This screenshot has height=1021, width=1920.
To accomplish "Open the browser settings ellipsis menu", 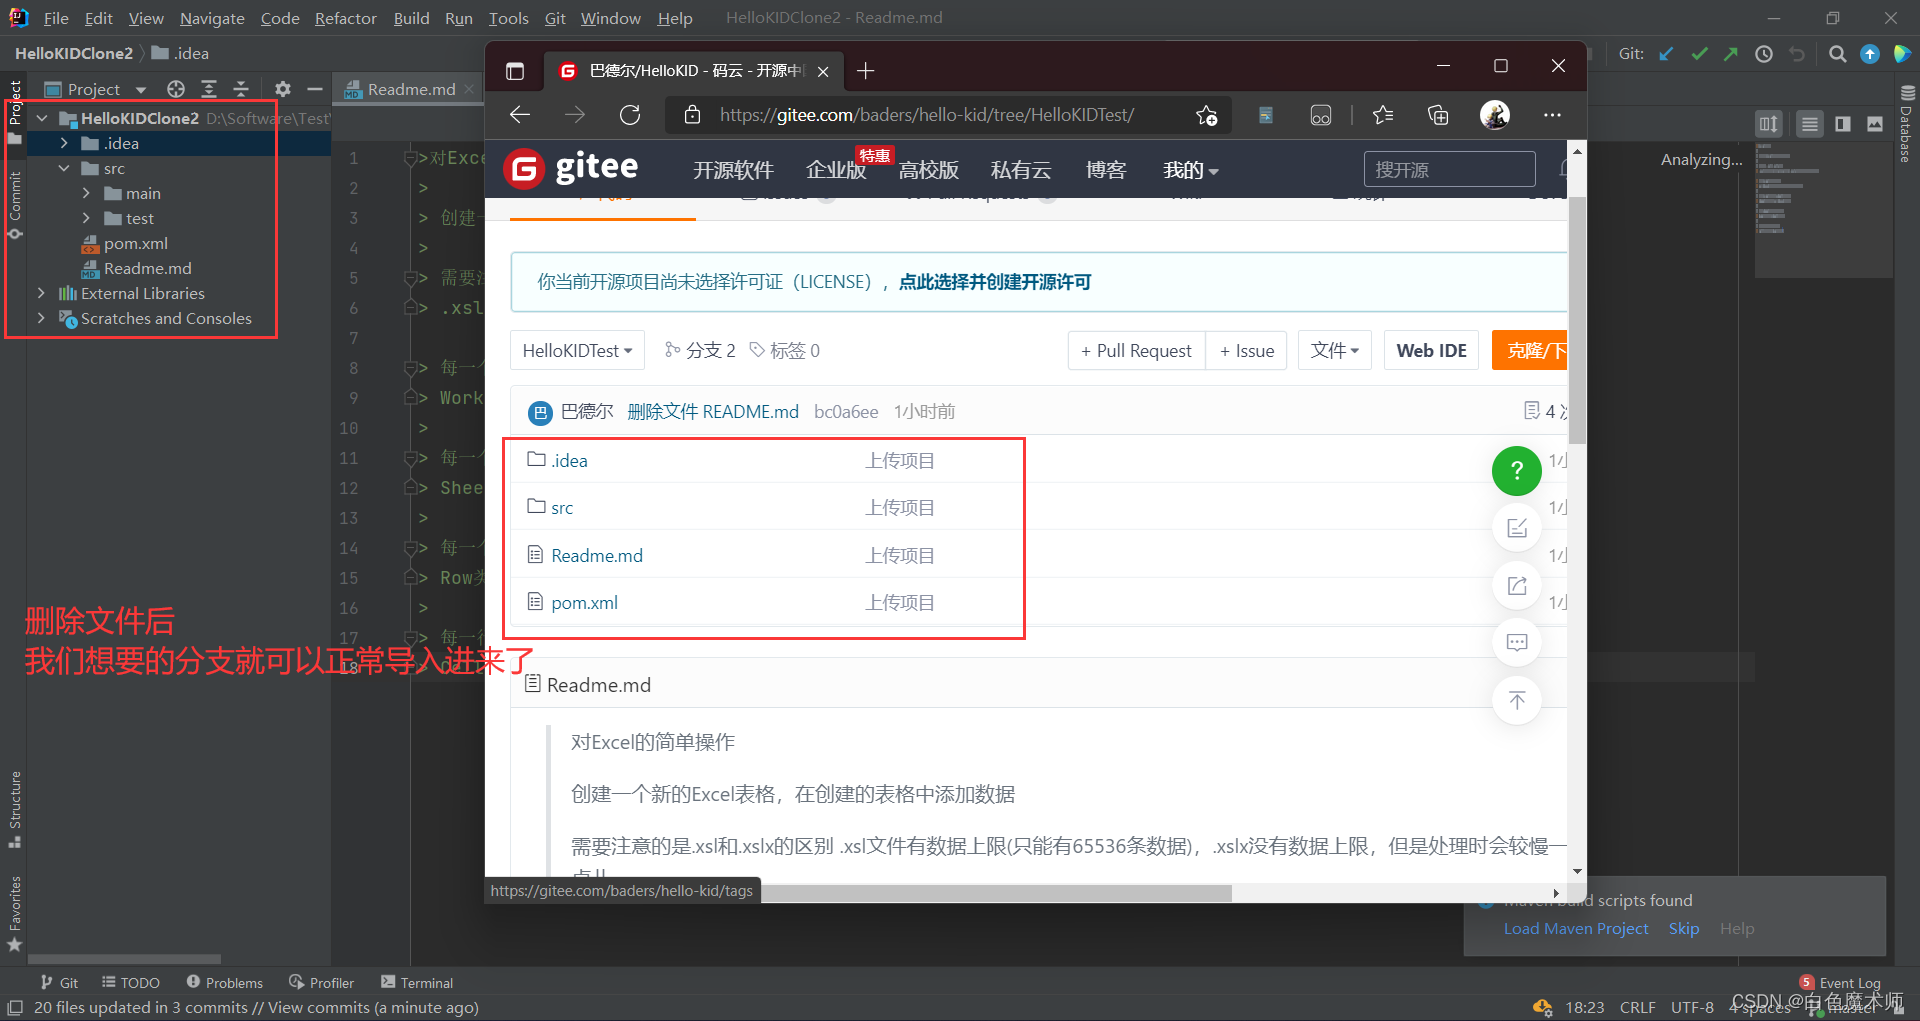I will tap(1552, 115).
